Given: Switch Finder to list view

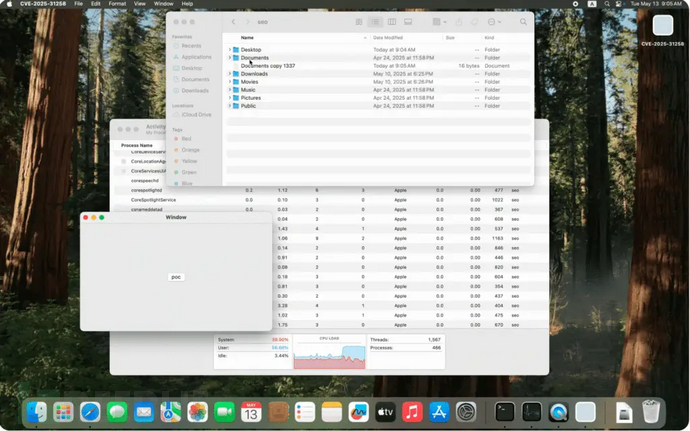Looking at the screenshot, I should 375,22.
